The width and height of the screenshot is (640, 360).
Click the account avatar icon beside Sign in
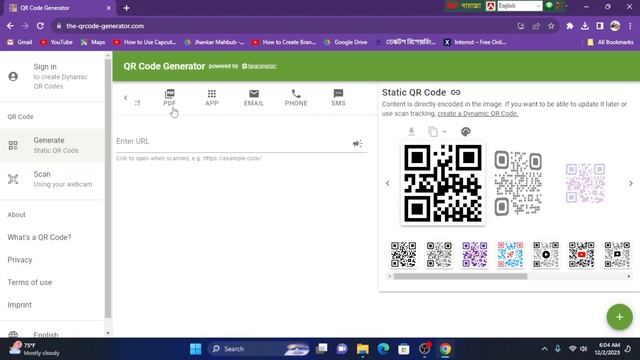(x=13, y=76)
